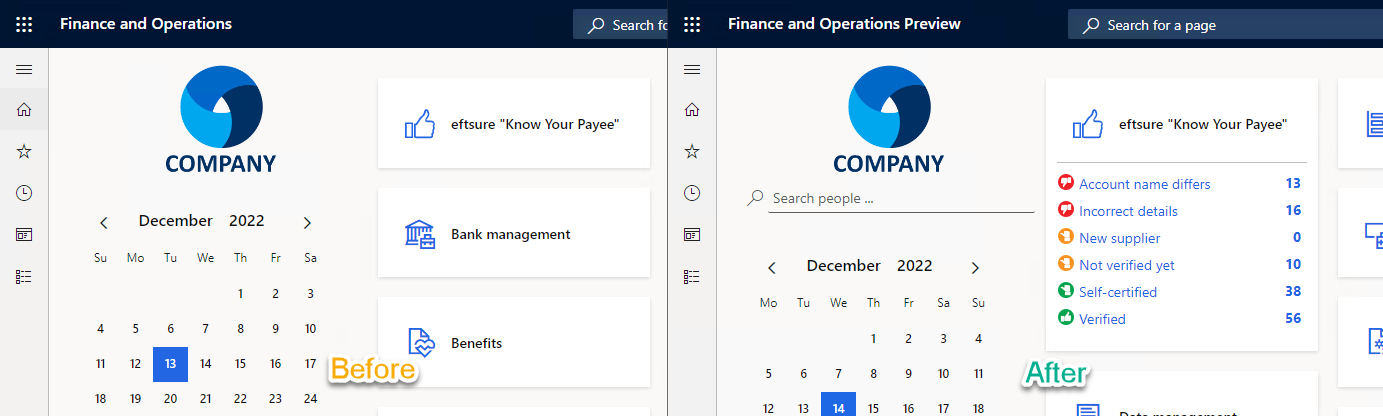Click orange icon beside New supplier

(1066, 237)
